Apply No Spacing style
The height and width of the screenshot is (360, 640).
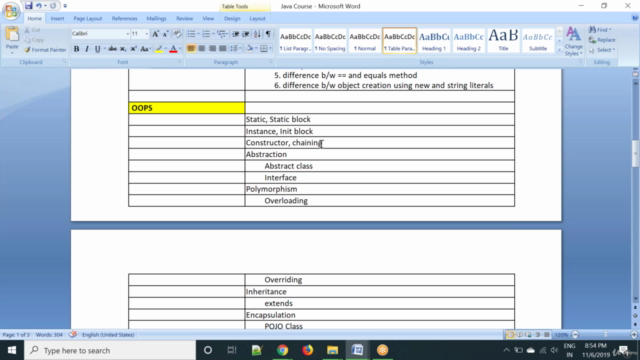point(330,40)
